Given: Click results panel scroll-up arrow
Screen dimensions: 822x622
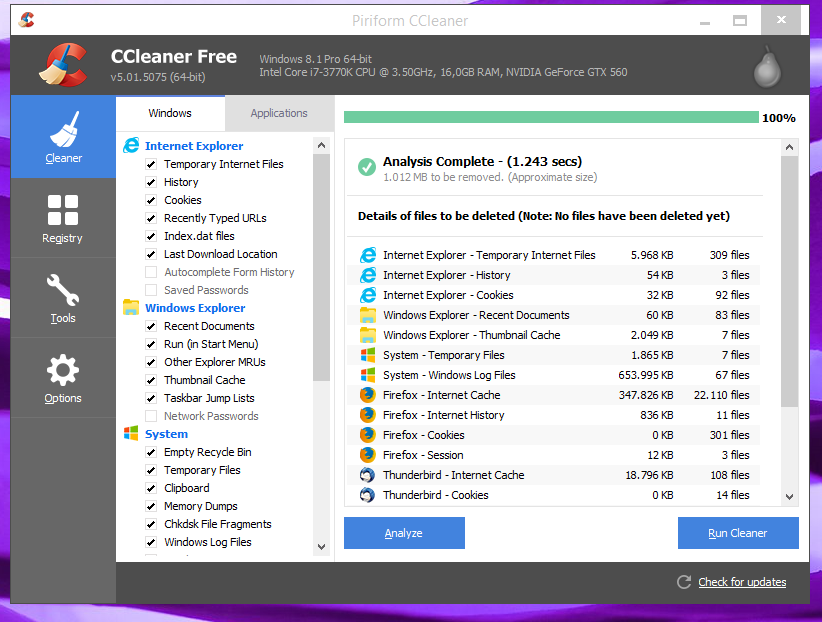Looking at the screenshot, I should coord(789,148).
